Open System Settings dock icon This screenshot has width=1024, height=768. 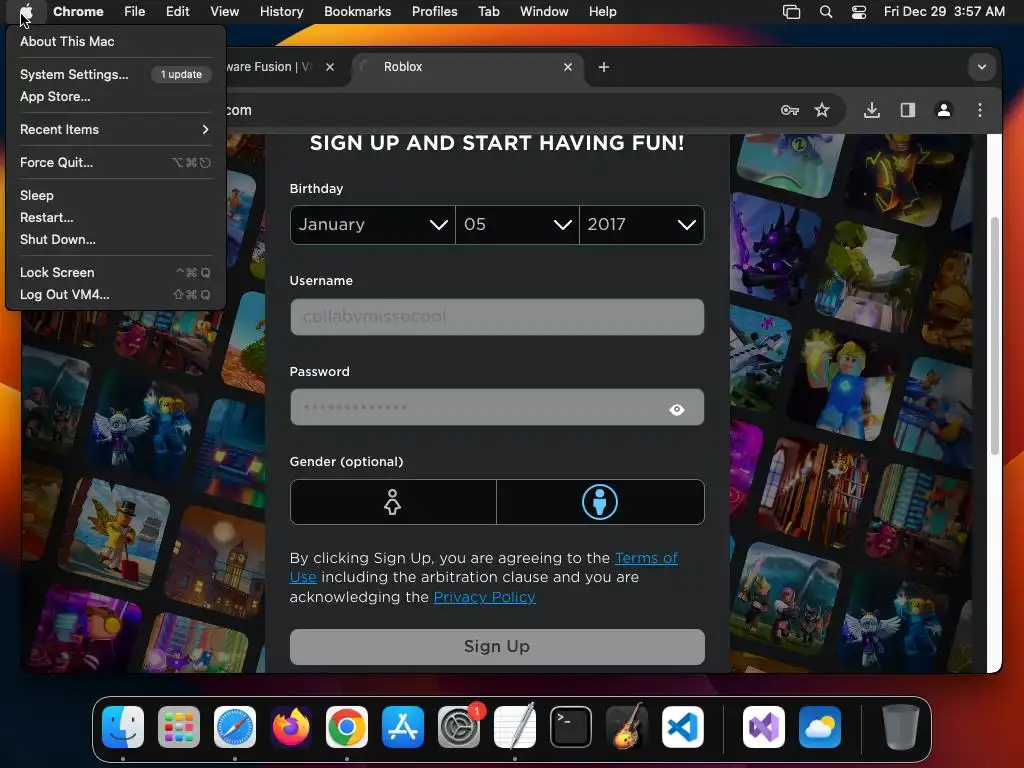point(458,727)
